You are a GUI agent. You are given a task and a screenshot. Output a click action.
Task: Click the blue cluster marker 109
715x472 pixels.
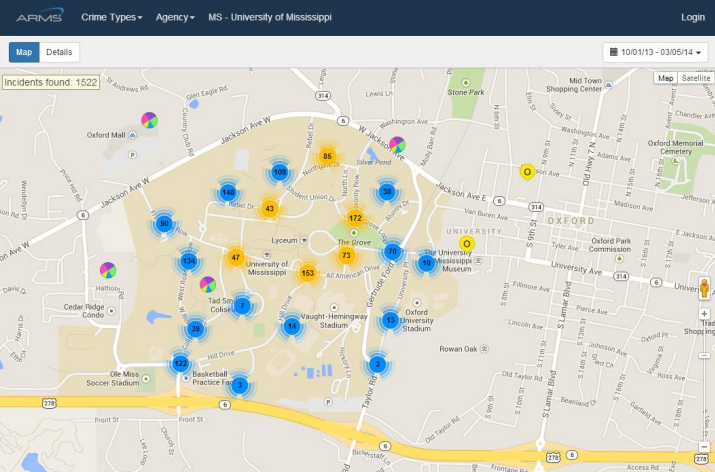280,172
